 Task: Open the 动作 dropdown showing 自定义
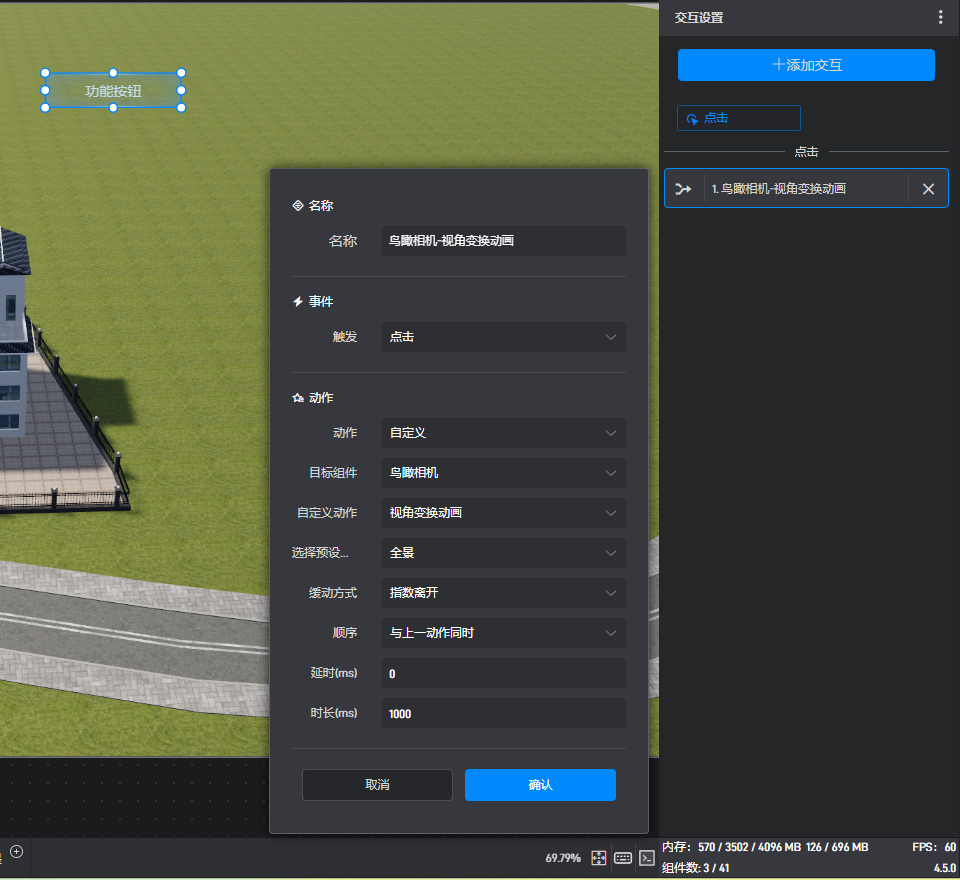(503, 433)
